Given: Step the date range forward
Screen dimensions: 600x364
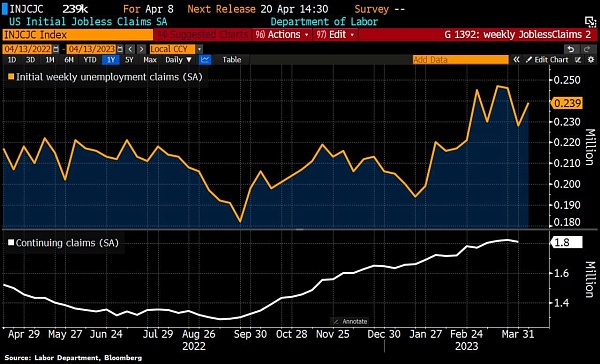Looking at the screenshot, I should [142, 49].
